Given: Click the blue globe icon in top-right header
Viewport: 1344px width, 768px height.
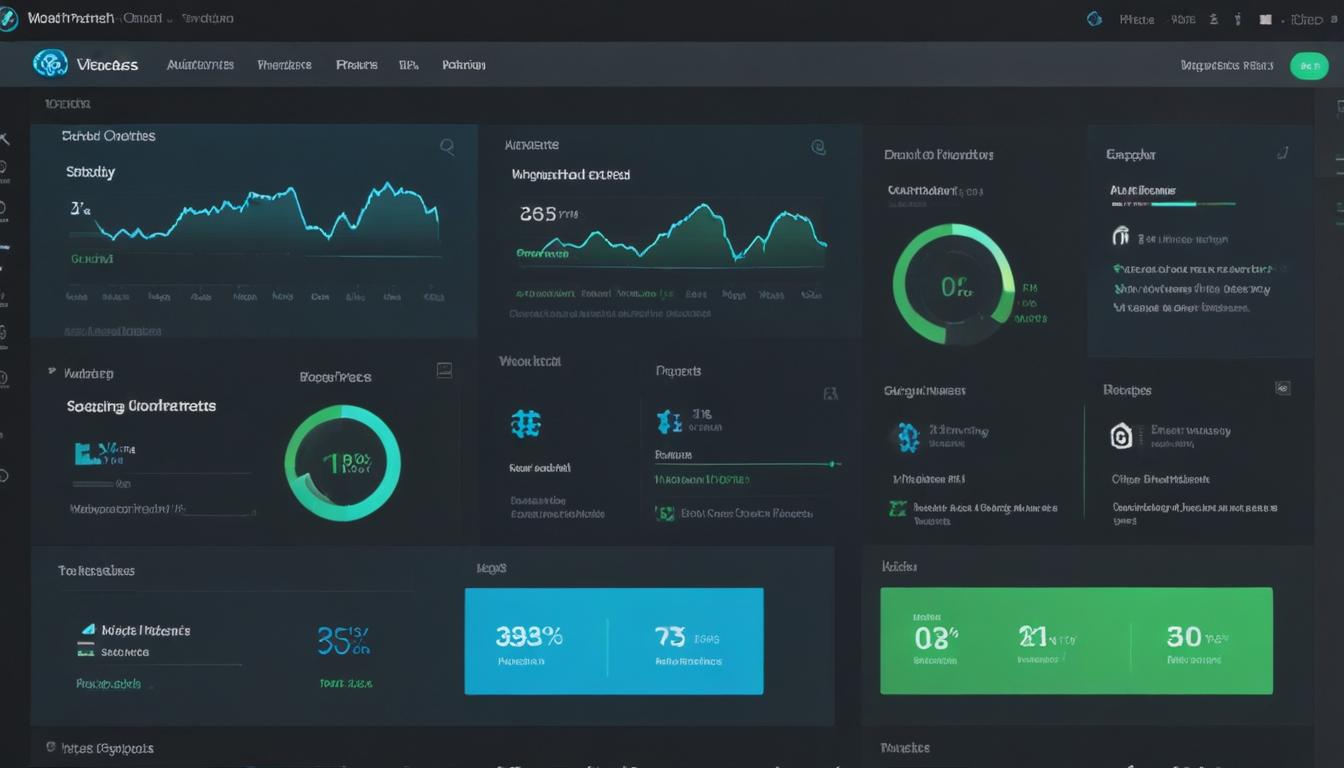Looking at the screenshot, I should pos(1094,19).
